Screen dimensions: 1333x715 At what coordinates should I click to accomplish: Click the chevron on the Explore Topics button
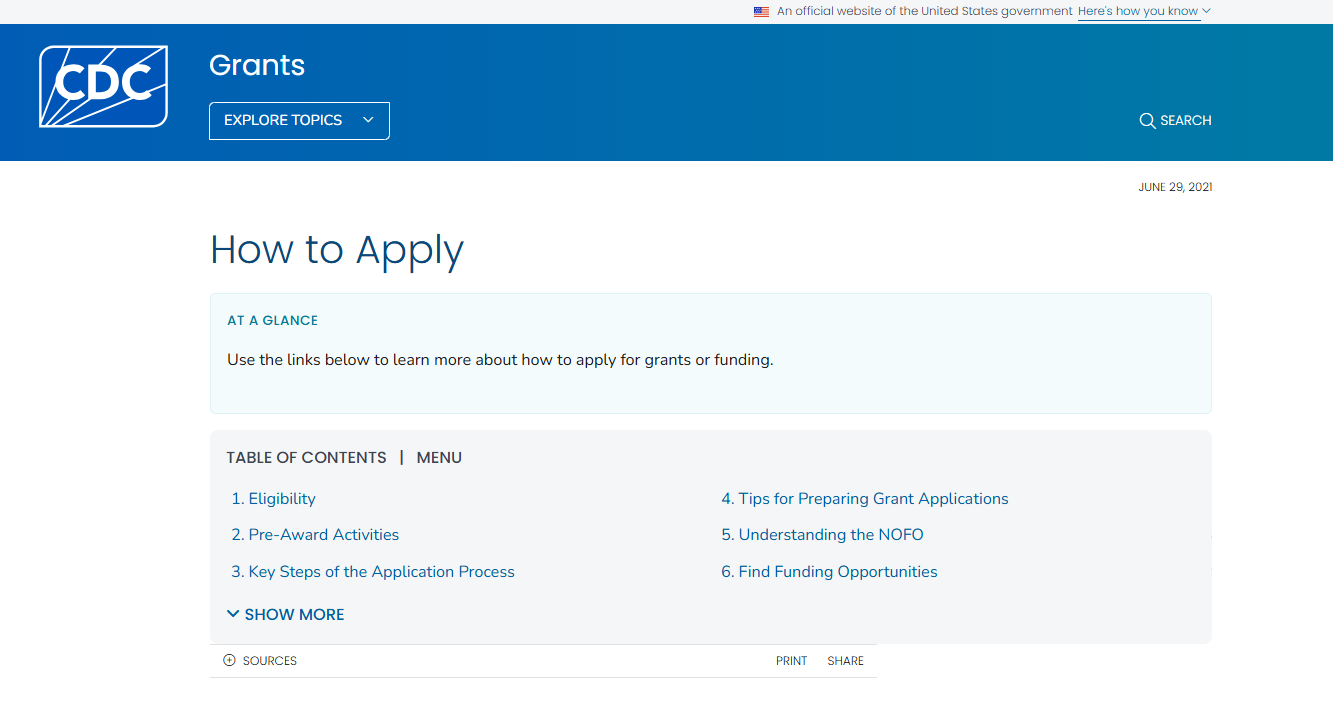pos(369,120)
